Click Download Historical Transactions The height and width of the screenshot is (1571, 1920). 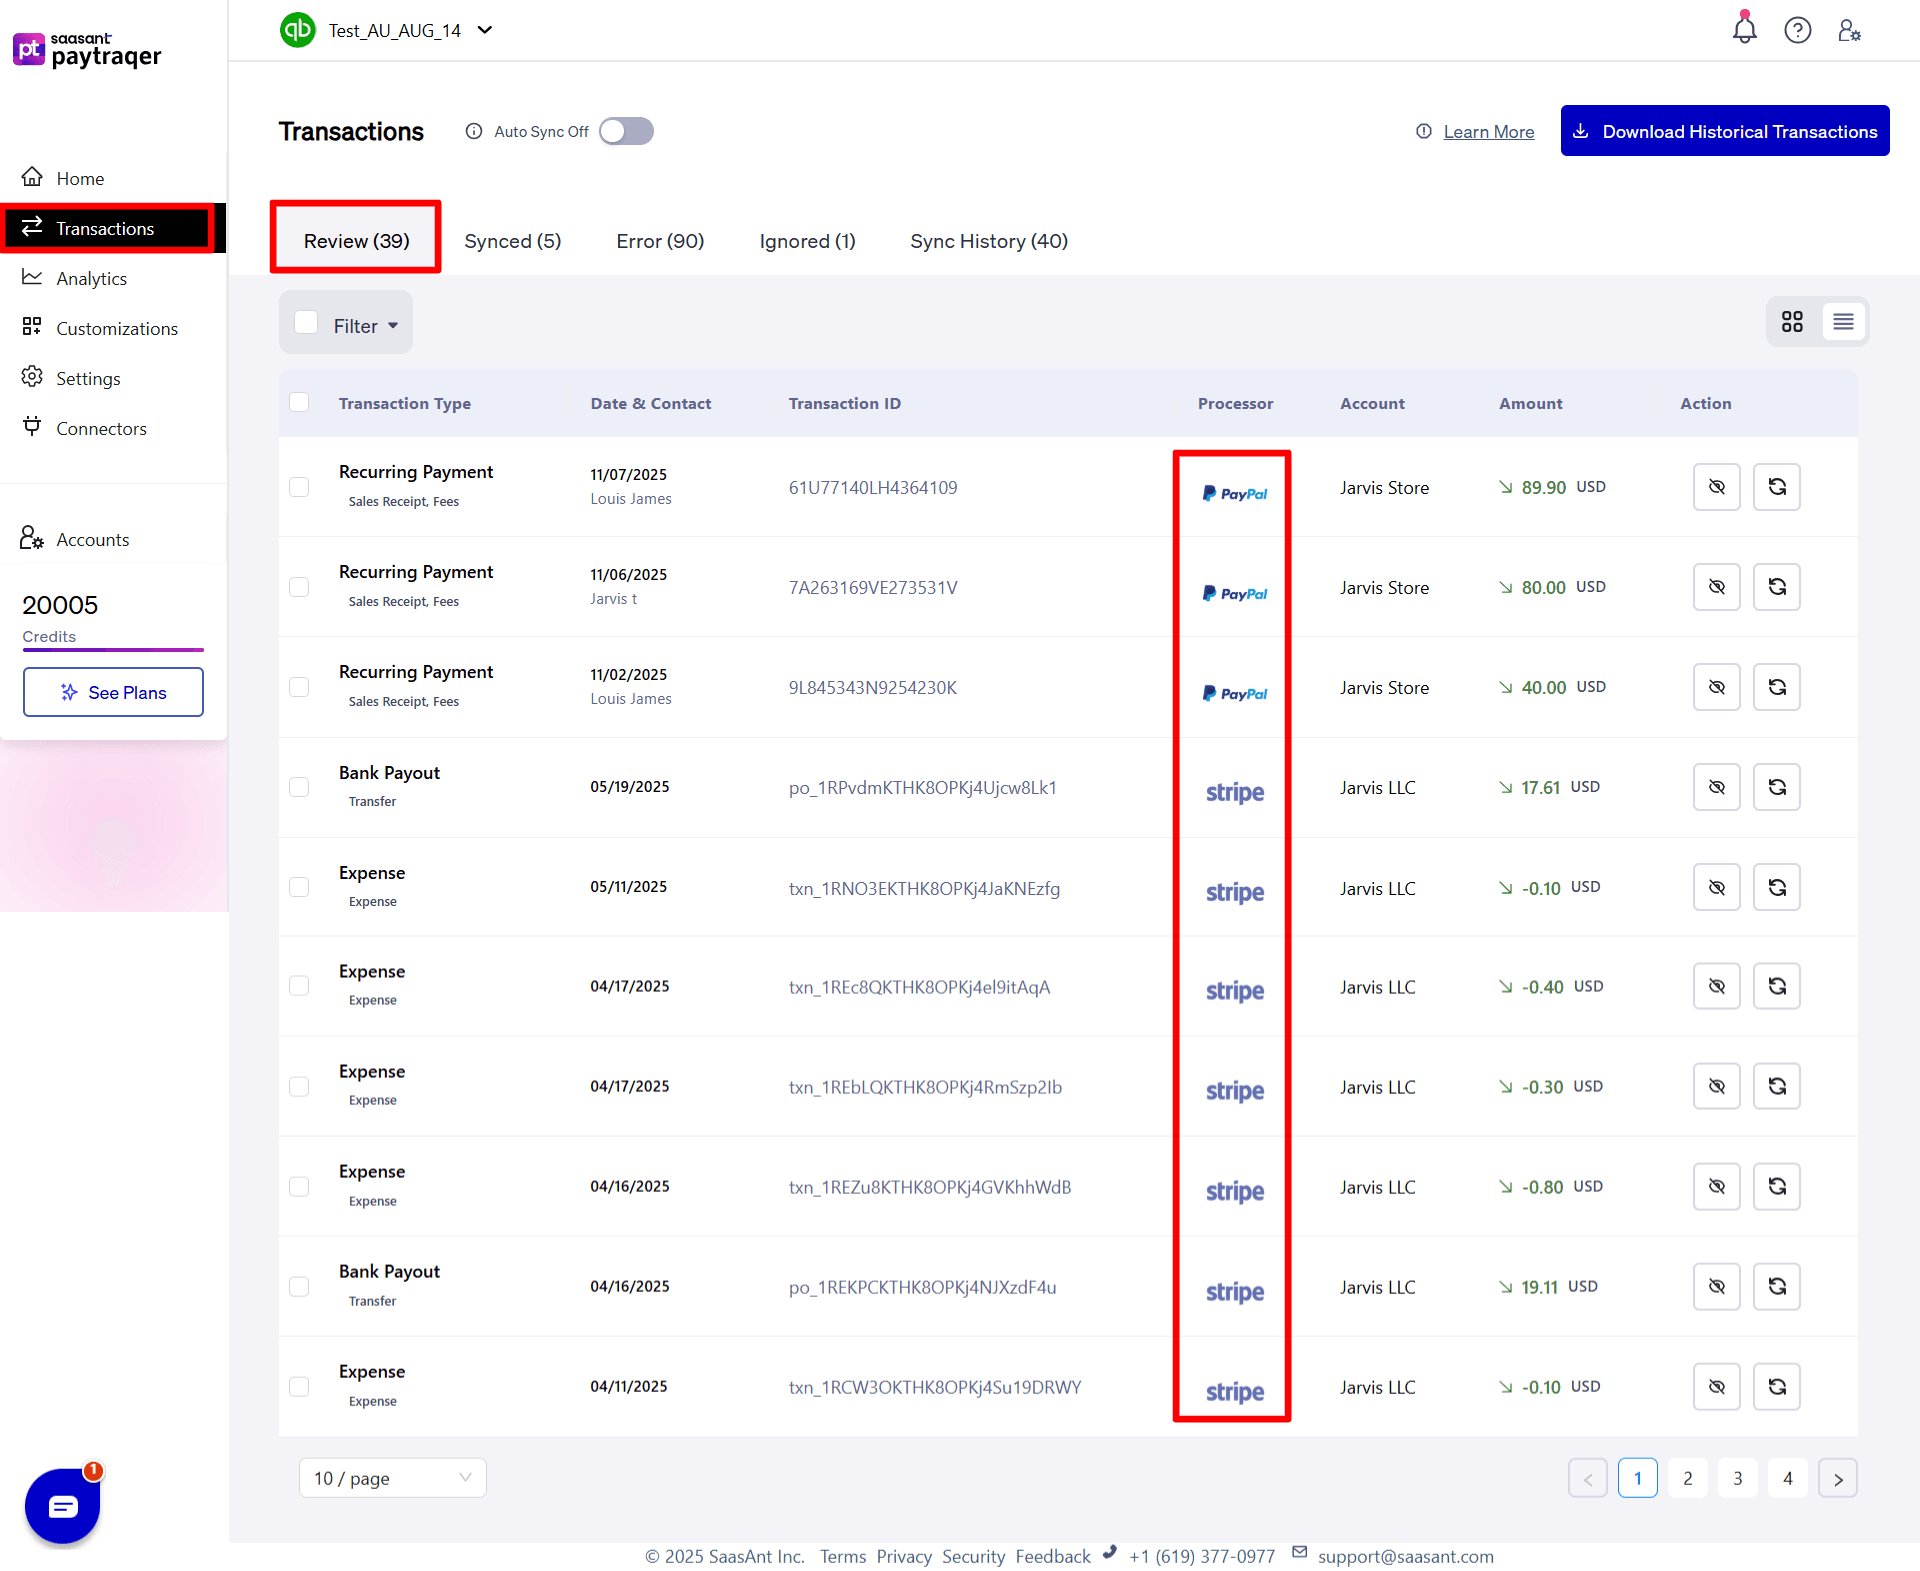(1724, 131)
